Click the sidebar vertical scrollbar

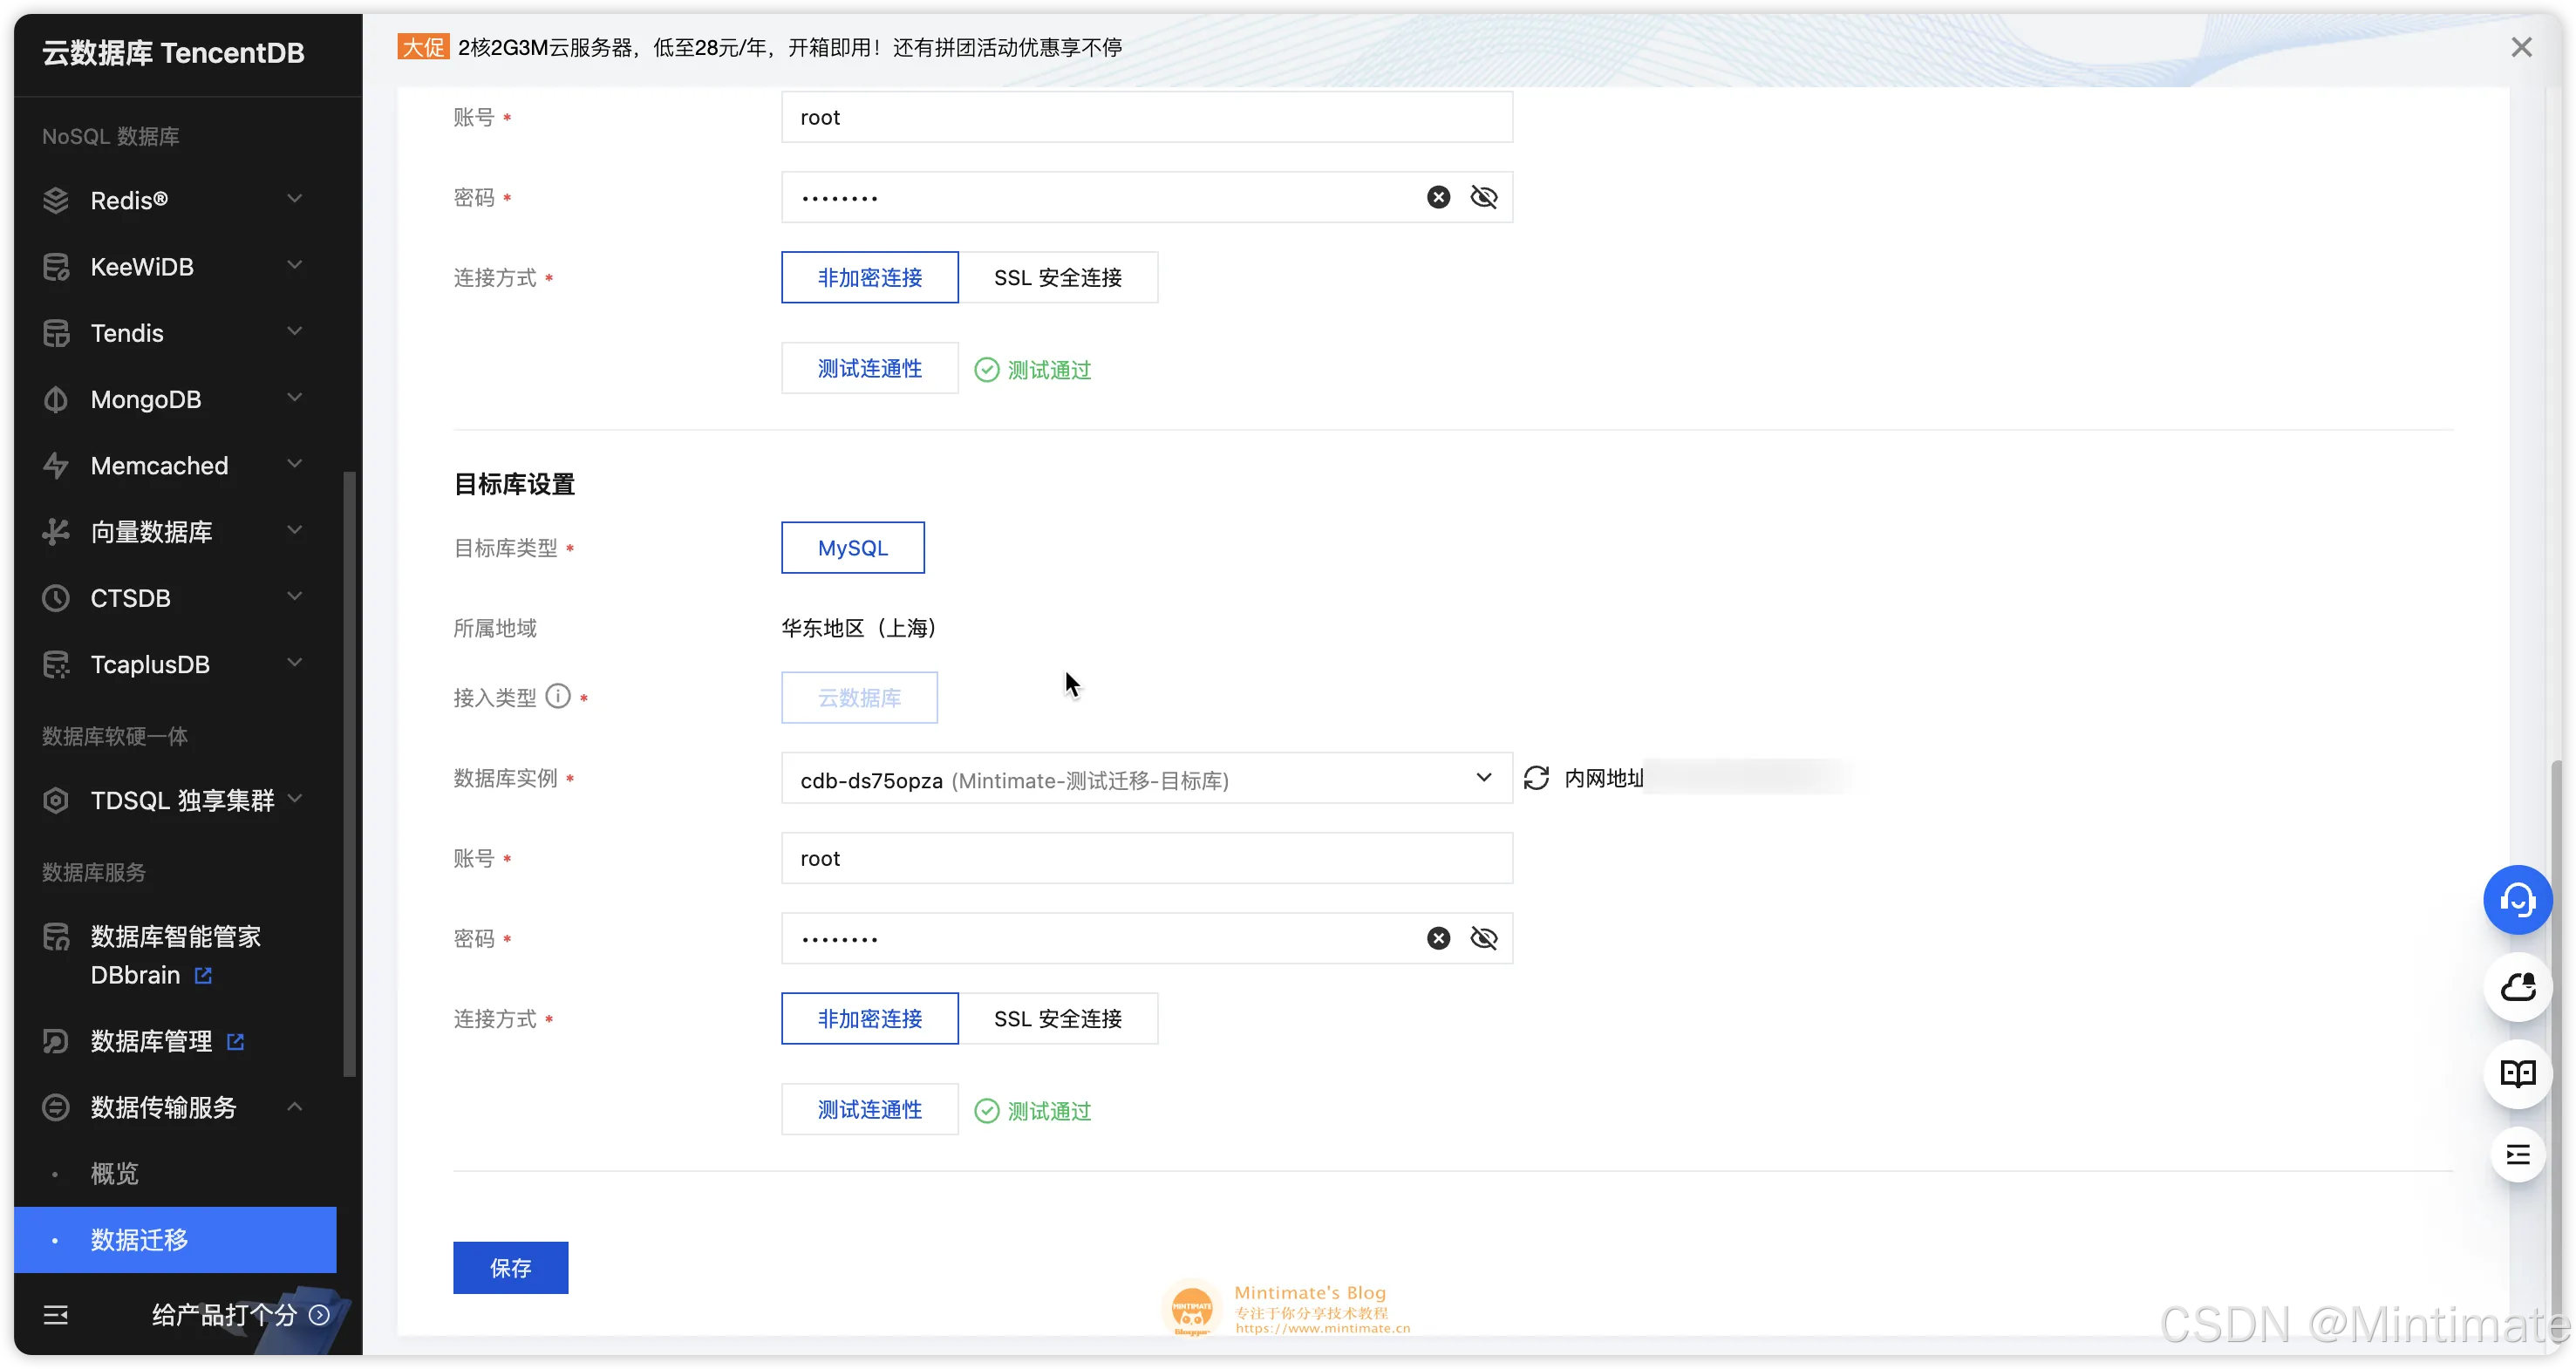(348, 773)
